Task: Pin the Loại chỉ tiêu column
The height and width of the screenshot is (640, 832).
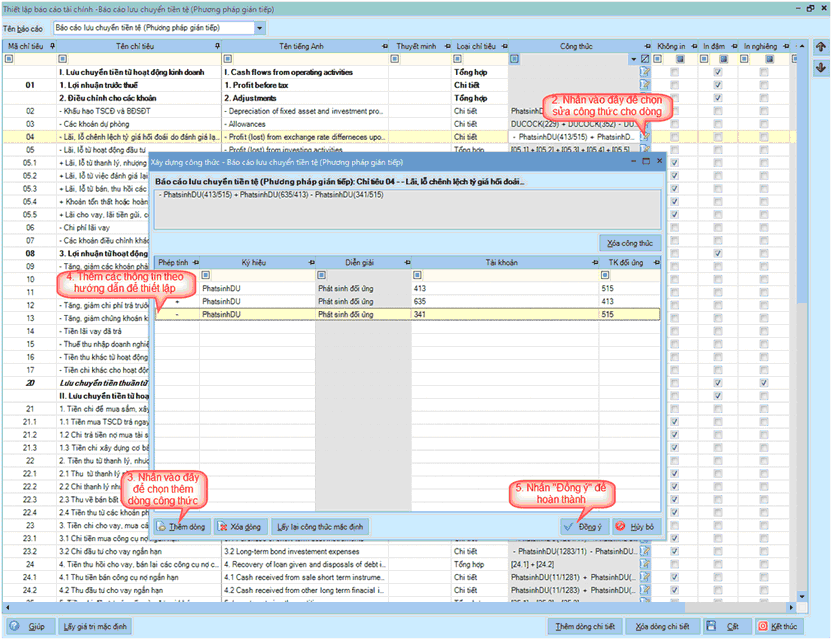Action: (x=504, y=46)
